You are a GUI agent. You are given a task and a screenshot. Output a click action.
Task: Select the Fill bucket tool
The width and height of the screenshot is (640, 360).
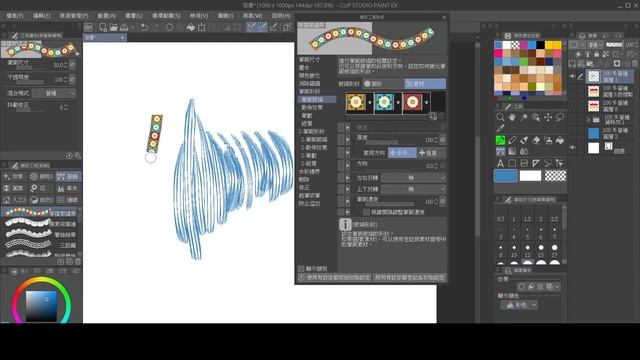coord(560,140)
